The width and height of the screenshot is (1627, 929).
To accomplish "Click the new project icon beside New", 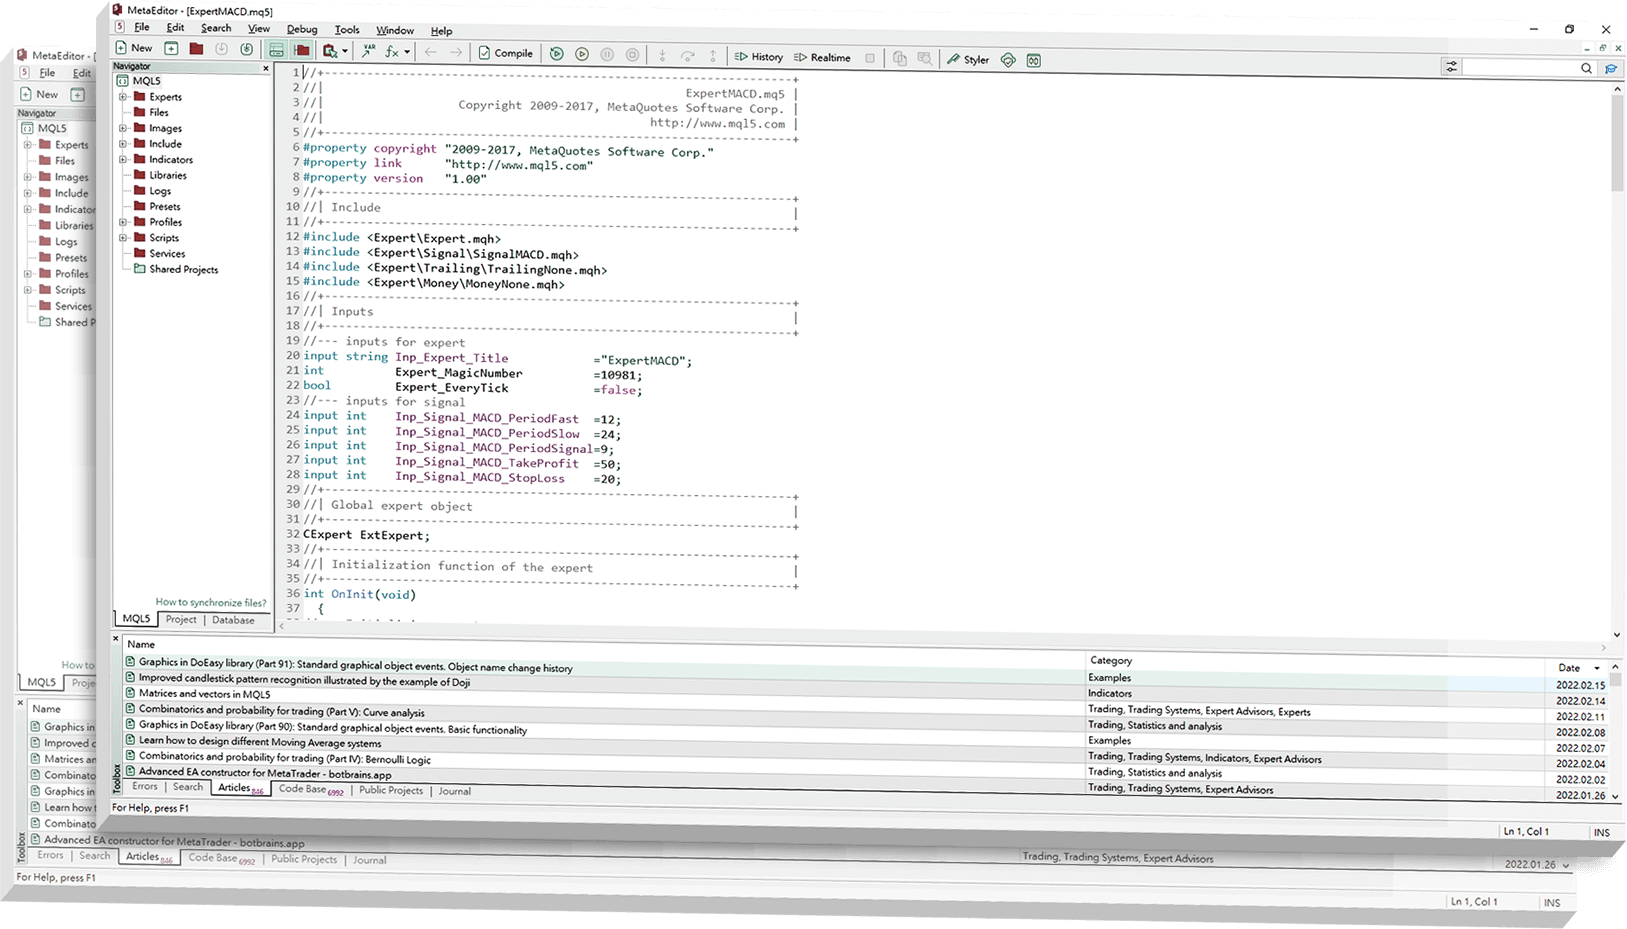I will (171, 48).
